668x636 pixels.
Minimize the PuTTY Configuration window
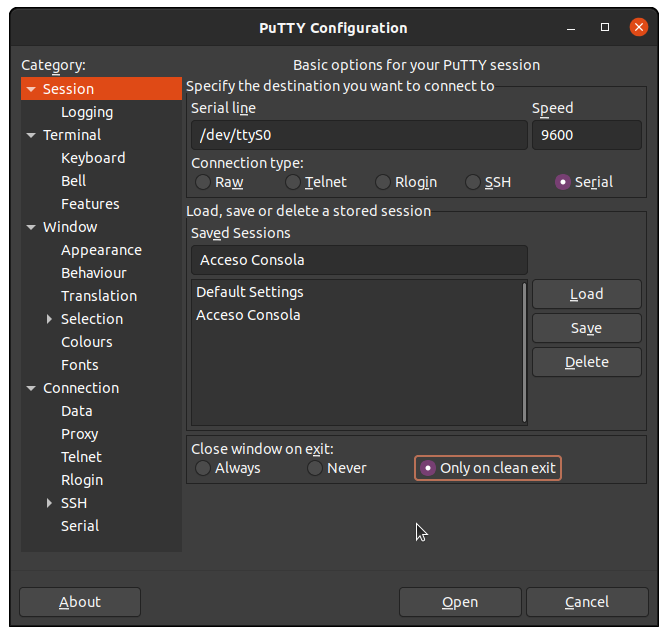(571, 28)
